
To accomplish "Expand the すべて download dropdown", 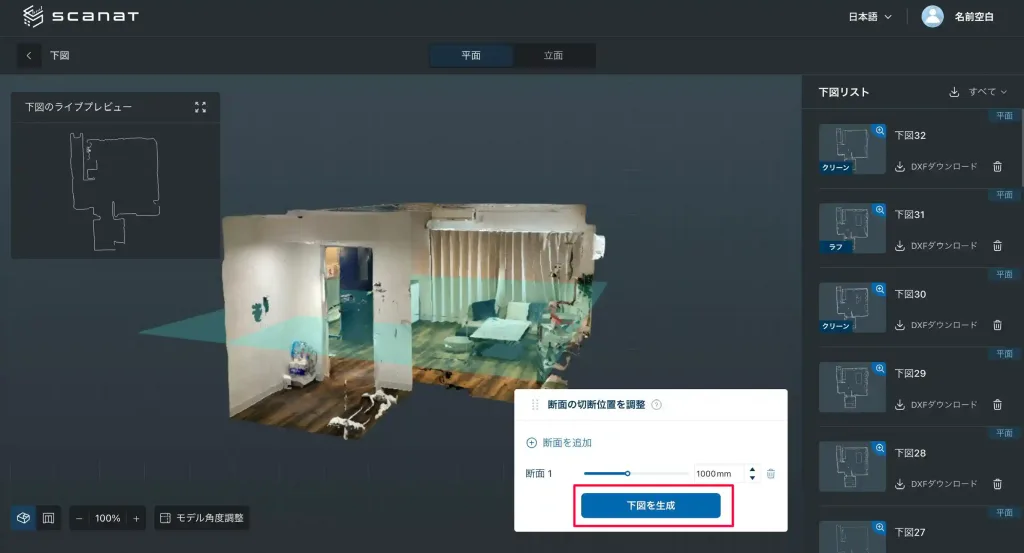I will coord(979,92).
